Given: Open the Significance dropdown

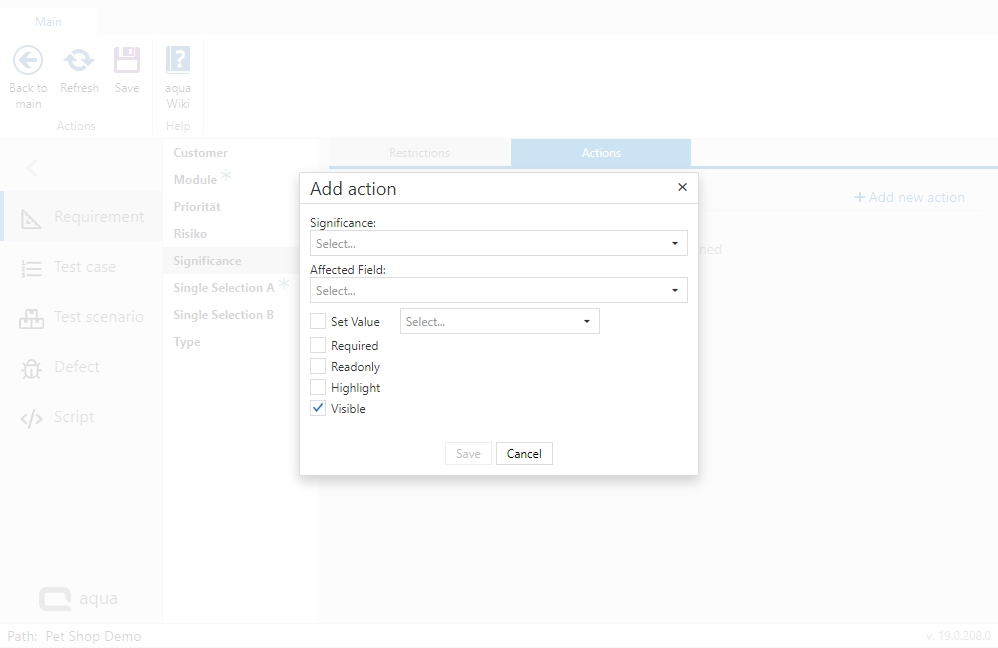Looking at the screenshot, I should 498,243.
